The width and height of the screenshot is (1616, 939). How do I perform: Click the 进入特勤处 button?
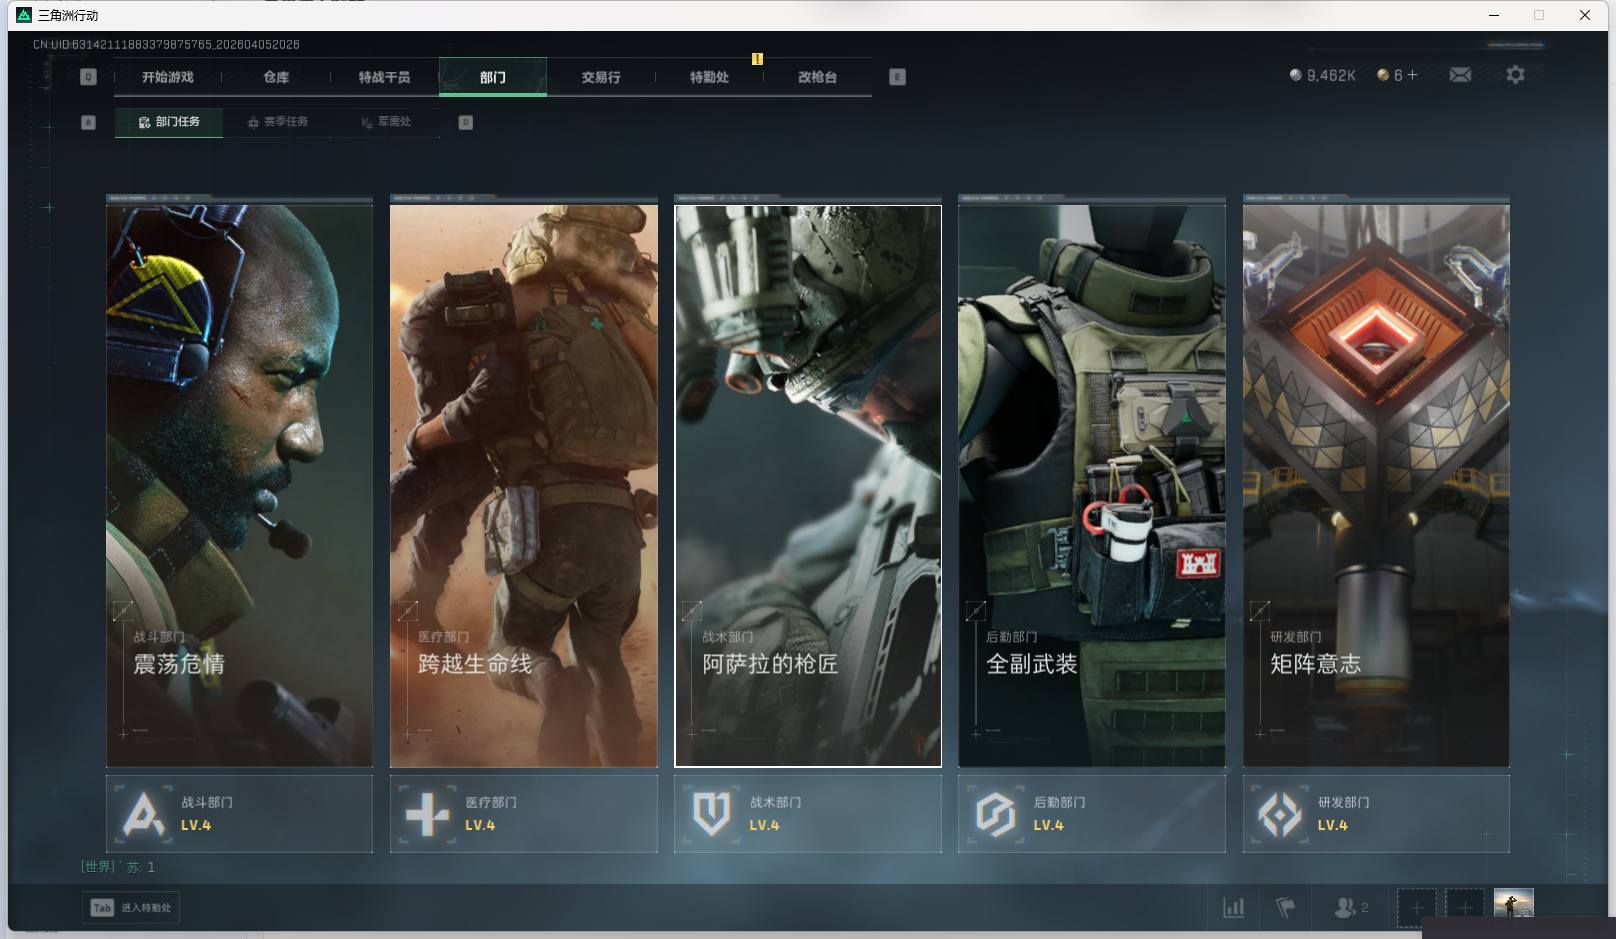[x=131, y=908]
